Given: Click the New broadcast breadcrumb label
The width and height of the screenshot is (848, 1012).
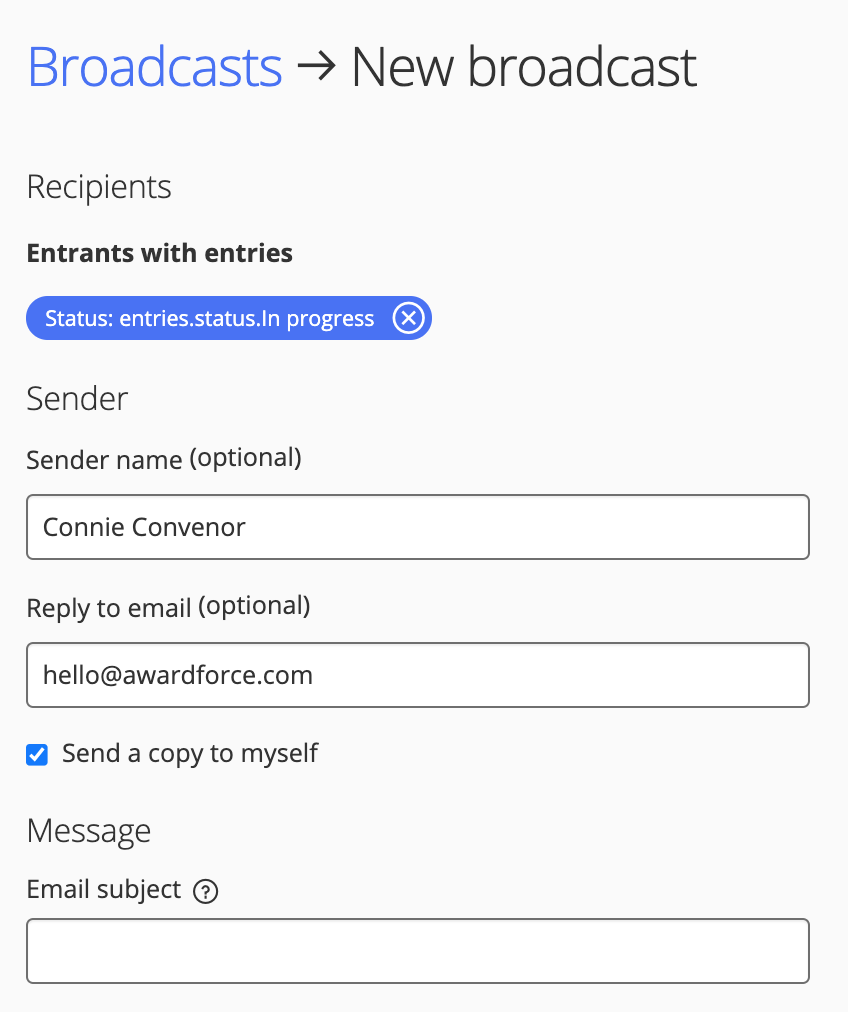Looking at the screenshot, I should pyautogui.click(x=523, y=66).
